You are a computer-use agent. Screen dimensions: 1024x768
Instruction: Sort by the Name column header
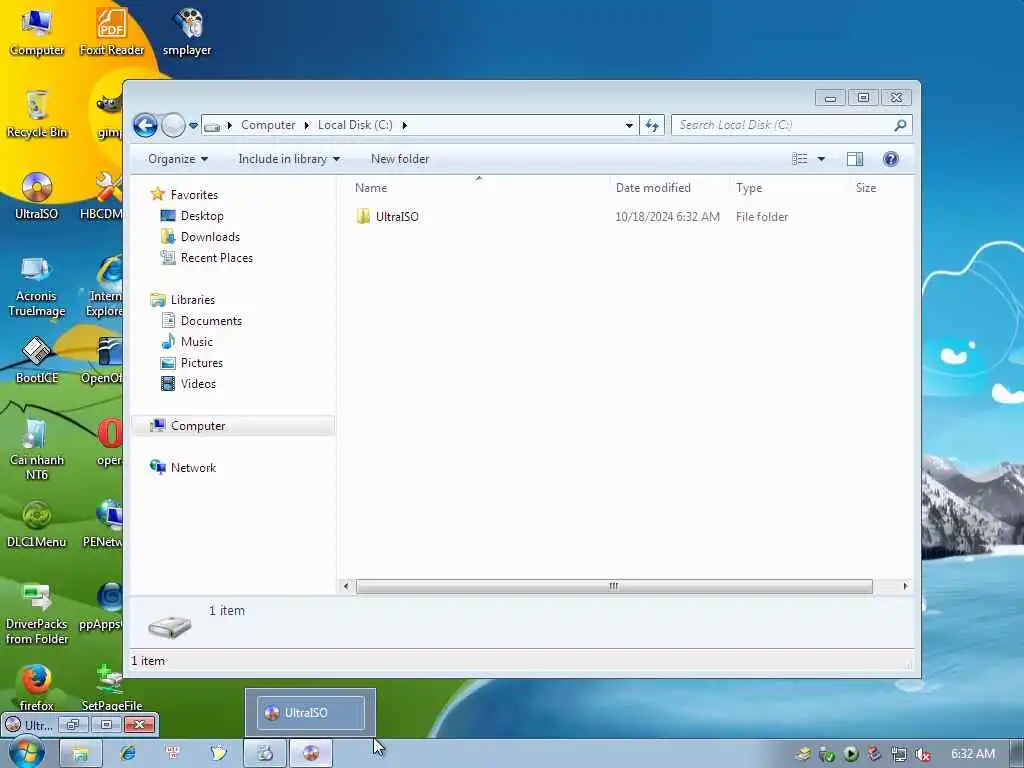point(371,188)
